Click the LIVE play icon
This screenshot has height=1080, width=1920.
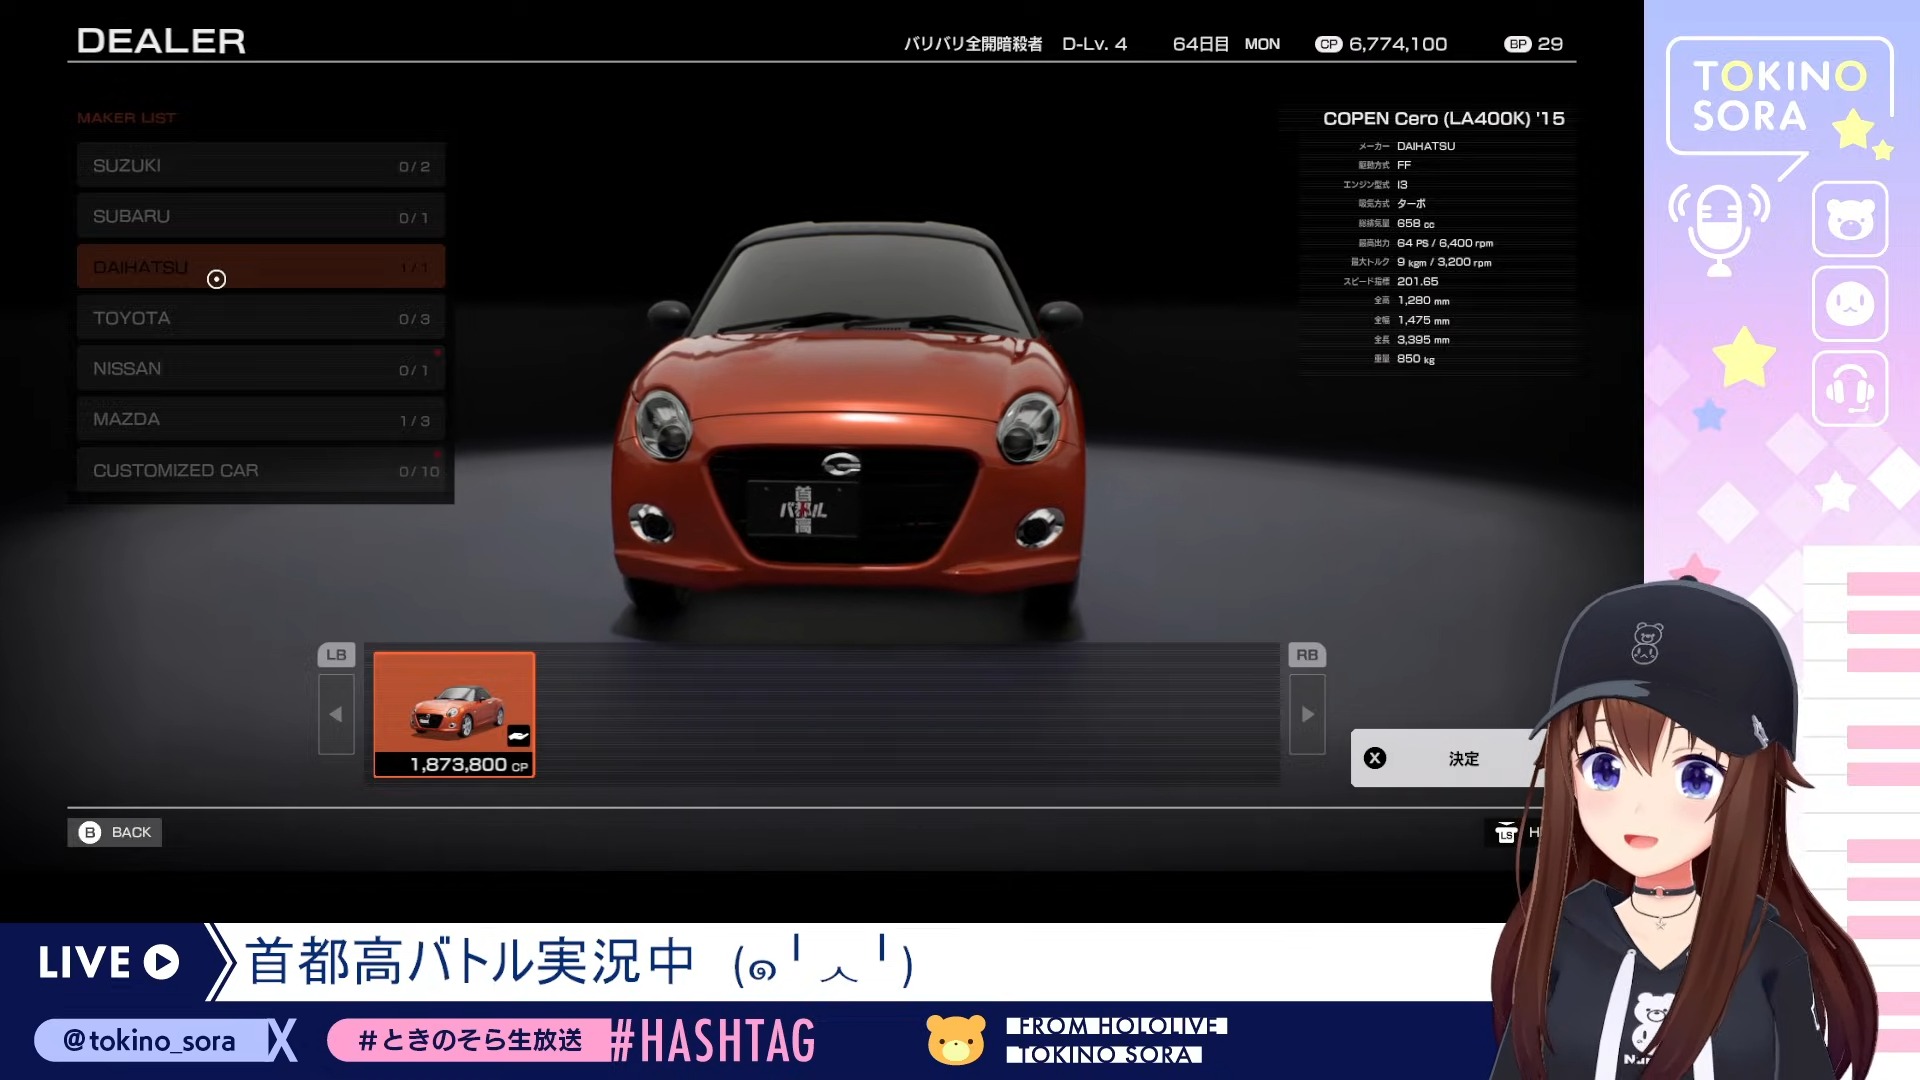point(161,962)
